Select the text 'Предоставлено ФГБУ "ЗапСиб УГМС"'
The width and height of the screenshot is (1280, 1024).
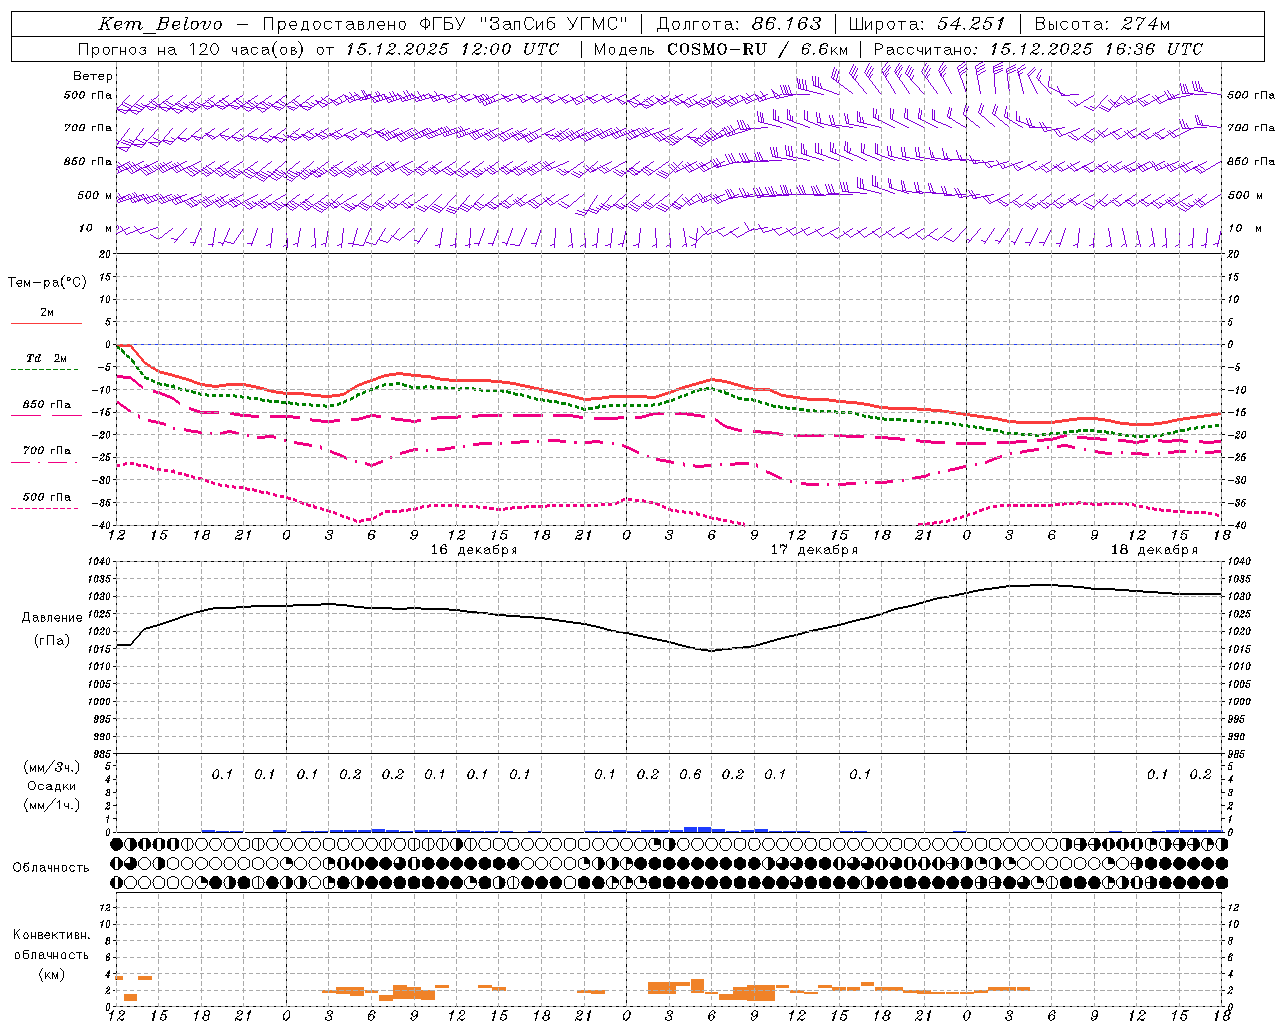pos(445,24)
